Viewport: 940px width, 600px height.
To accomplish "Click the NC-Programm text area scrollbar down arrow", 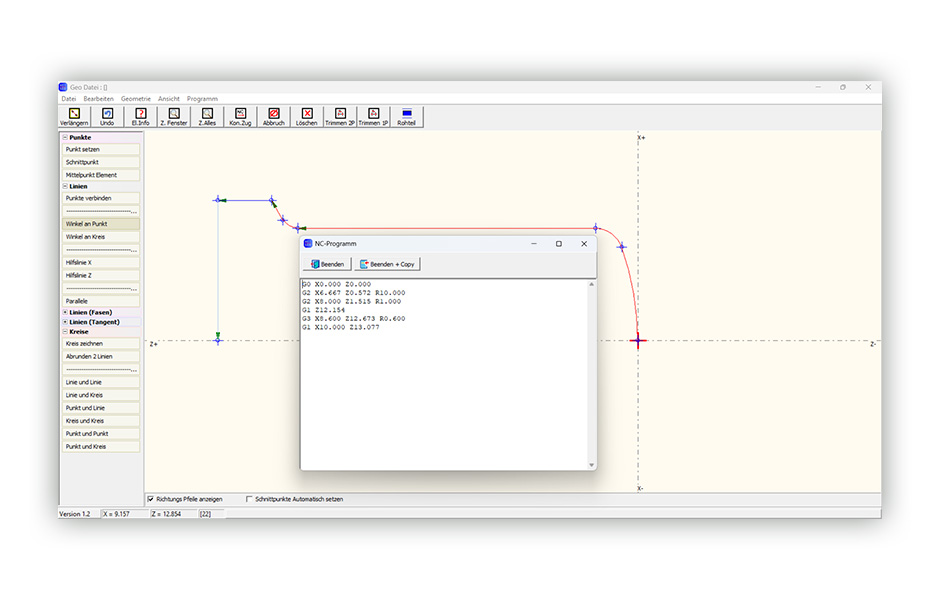I will [x=592, y=465].
